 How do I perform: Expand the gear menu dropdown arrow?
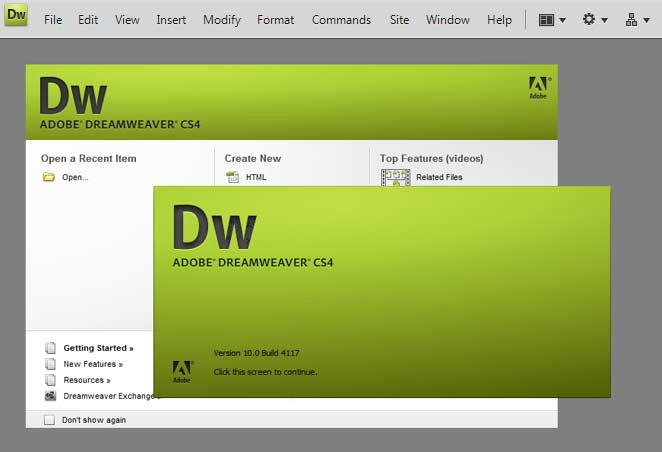click(605, 20)
